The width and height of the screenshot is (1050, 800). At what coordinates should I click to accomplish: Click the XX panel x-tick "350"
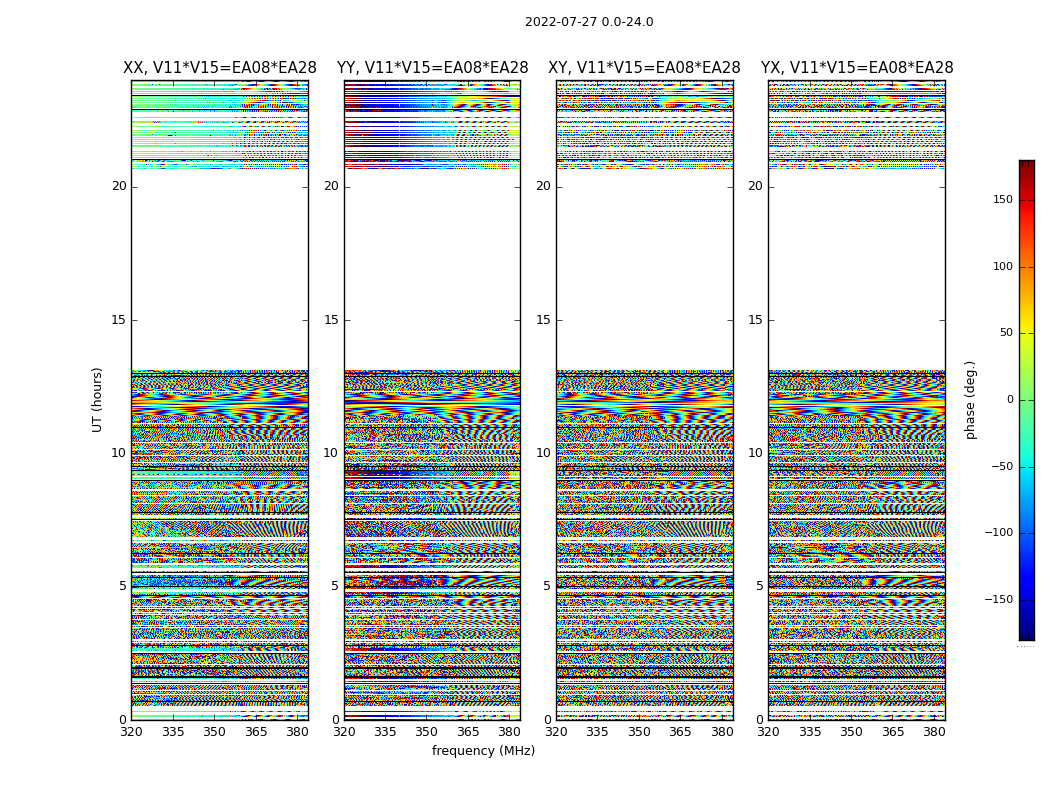tap(214, 732)
